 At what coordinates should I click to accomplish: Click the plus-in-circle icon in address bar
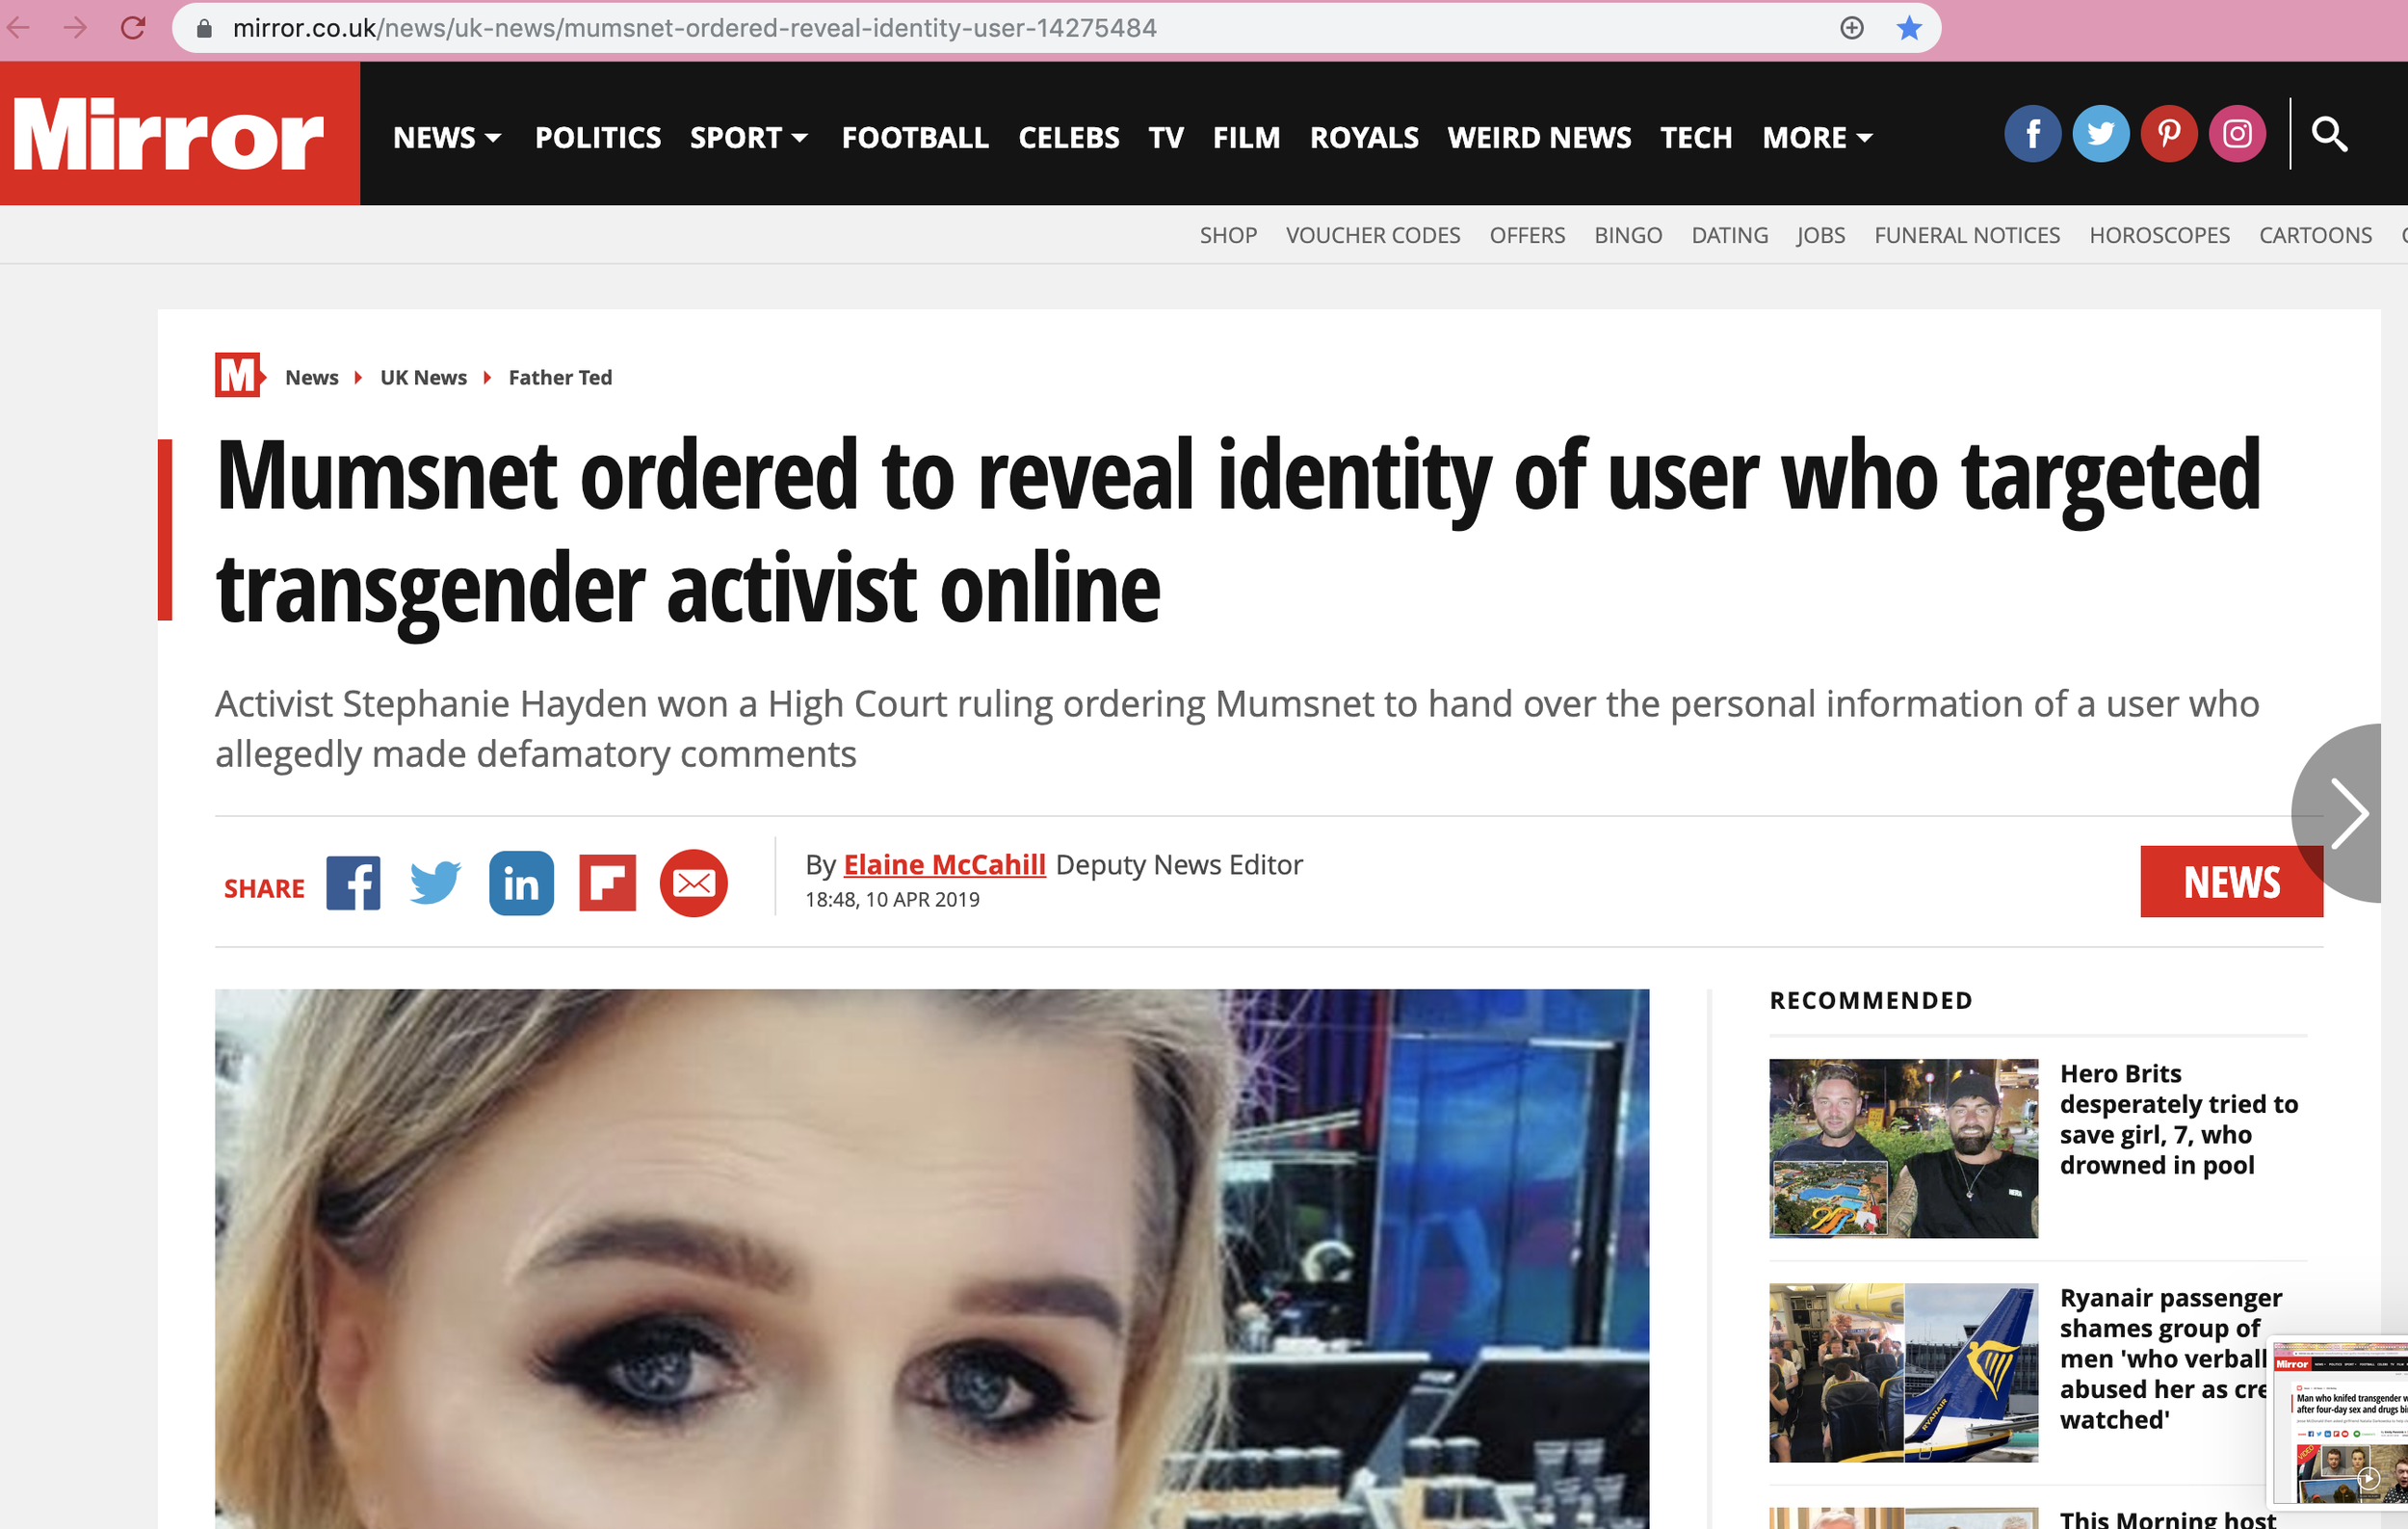[1851, 28]
